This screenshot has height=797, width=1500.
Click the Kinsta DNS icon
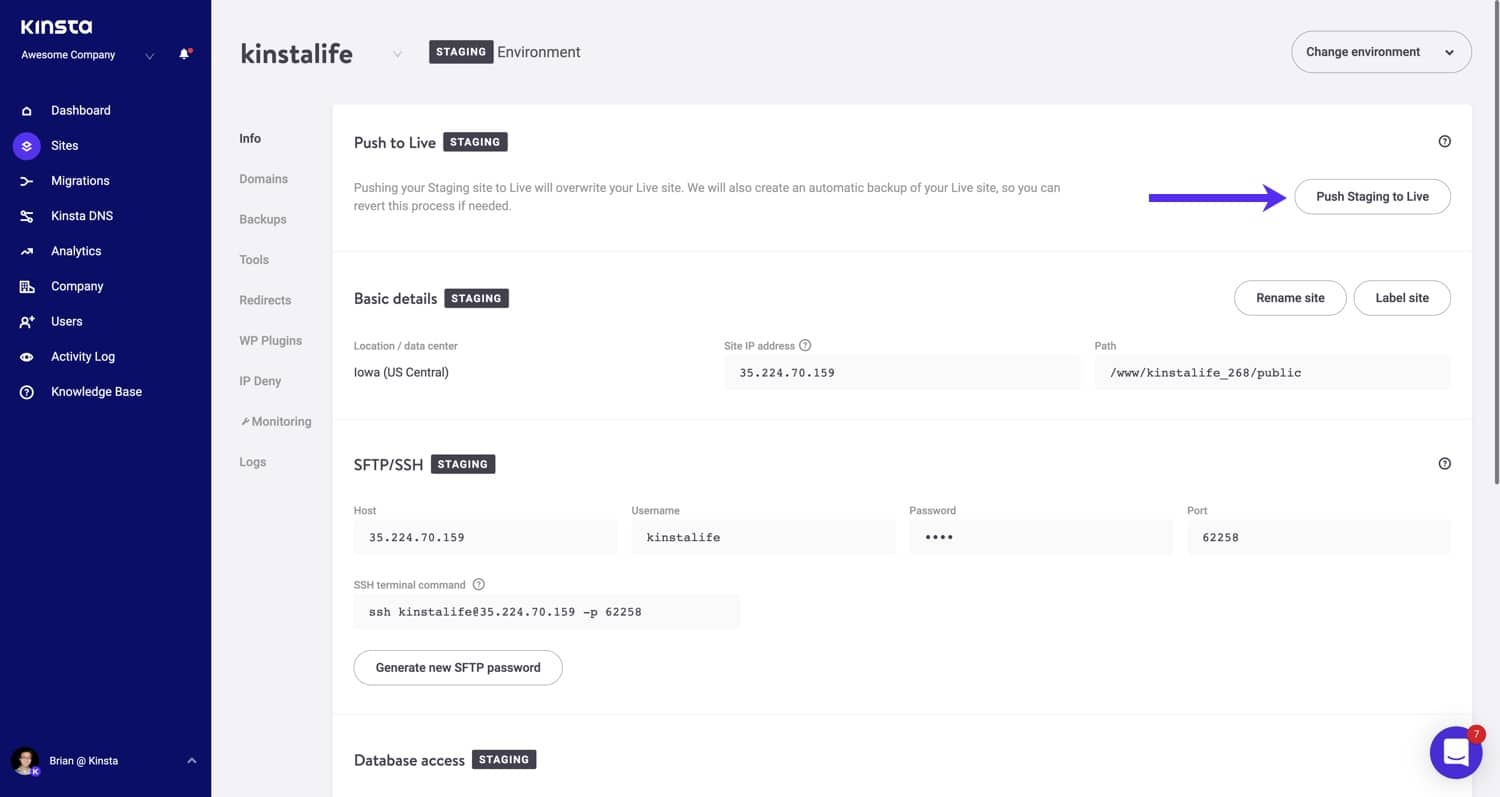[x=27, y=216]
